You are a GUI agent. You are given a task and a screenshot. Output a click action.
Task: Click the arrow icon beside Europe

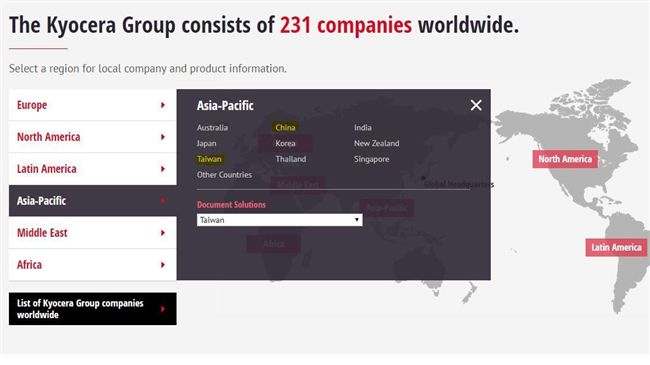tap(163, 105)
